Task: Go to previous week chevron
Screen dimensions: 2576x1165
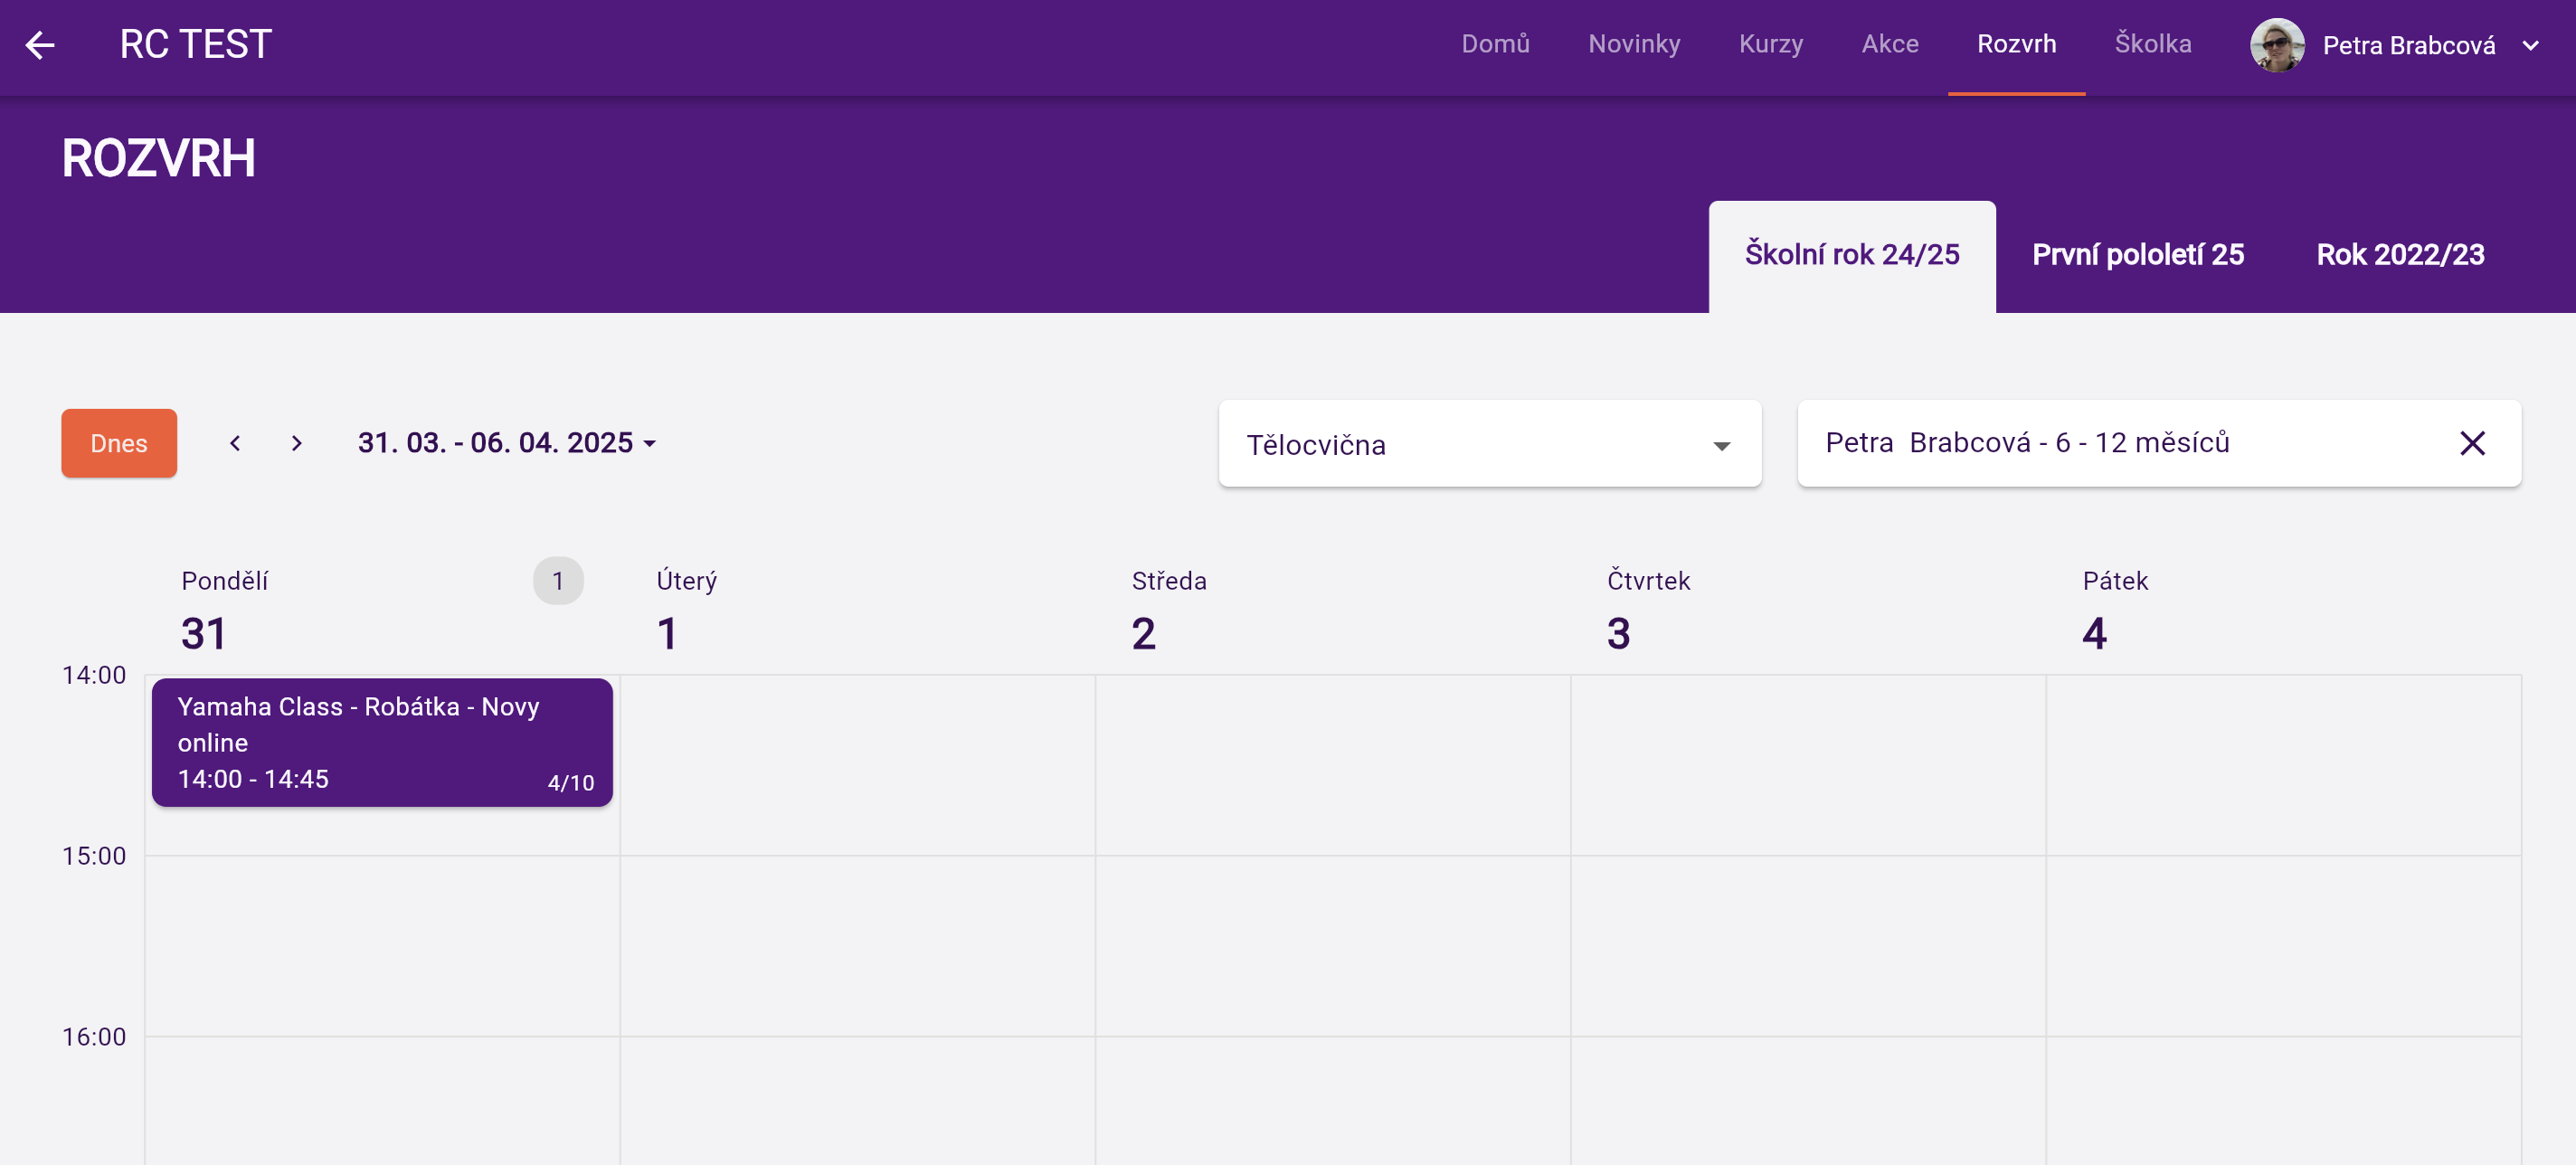Action: [x=235, y=443]
